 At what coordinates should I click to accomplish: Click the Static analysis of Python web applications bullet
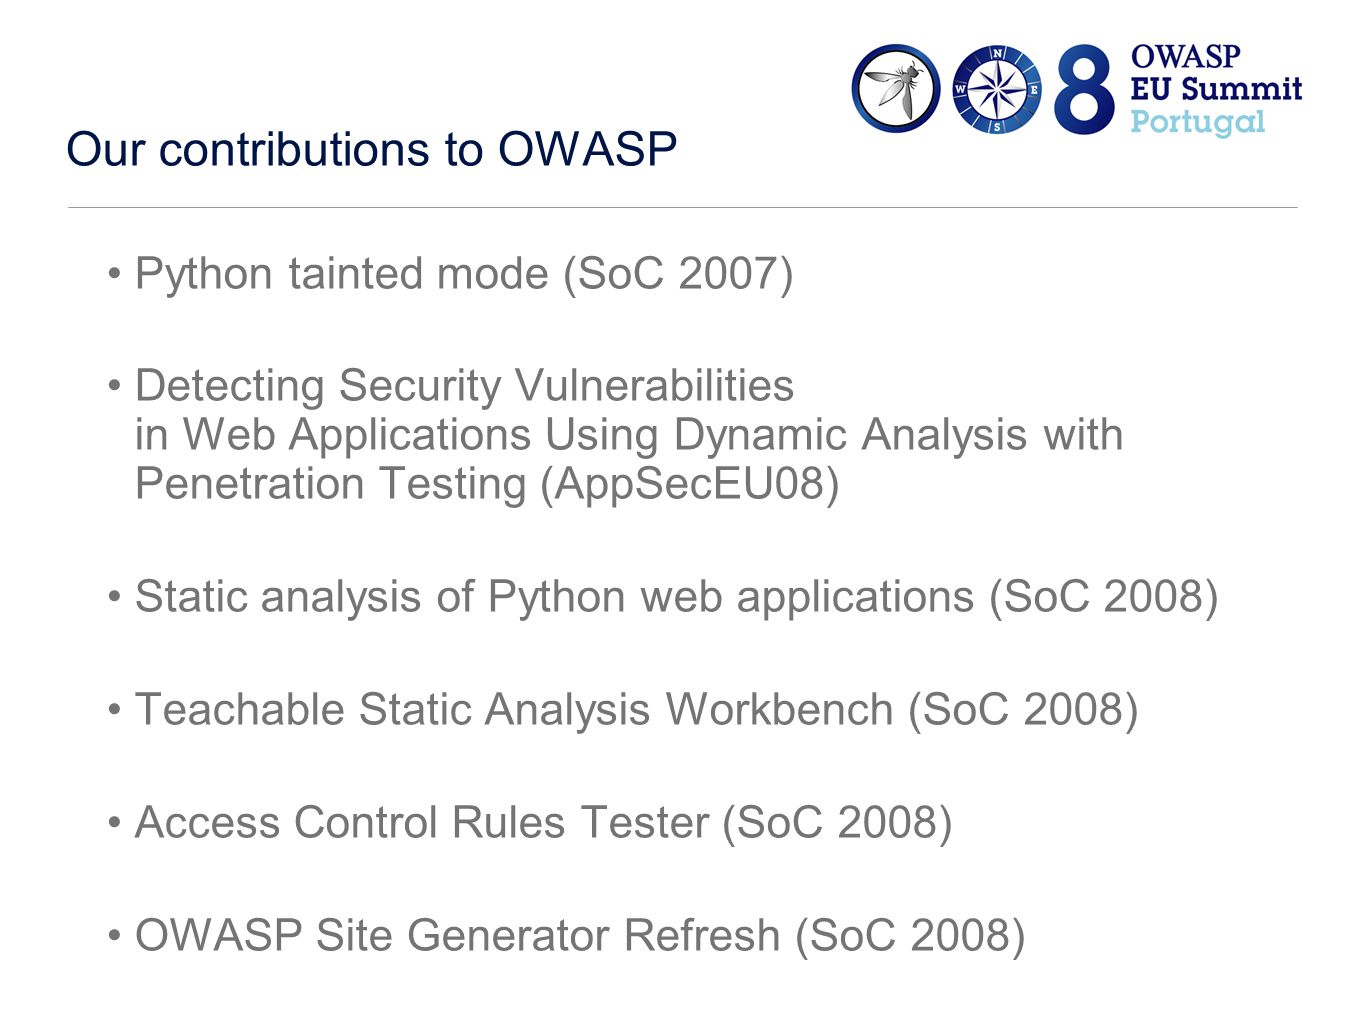click(x=676, y=597)
